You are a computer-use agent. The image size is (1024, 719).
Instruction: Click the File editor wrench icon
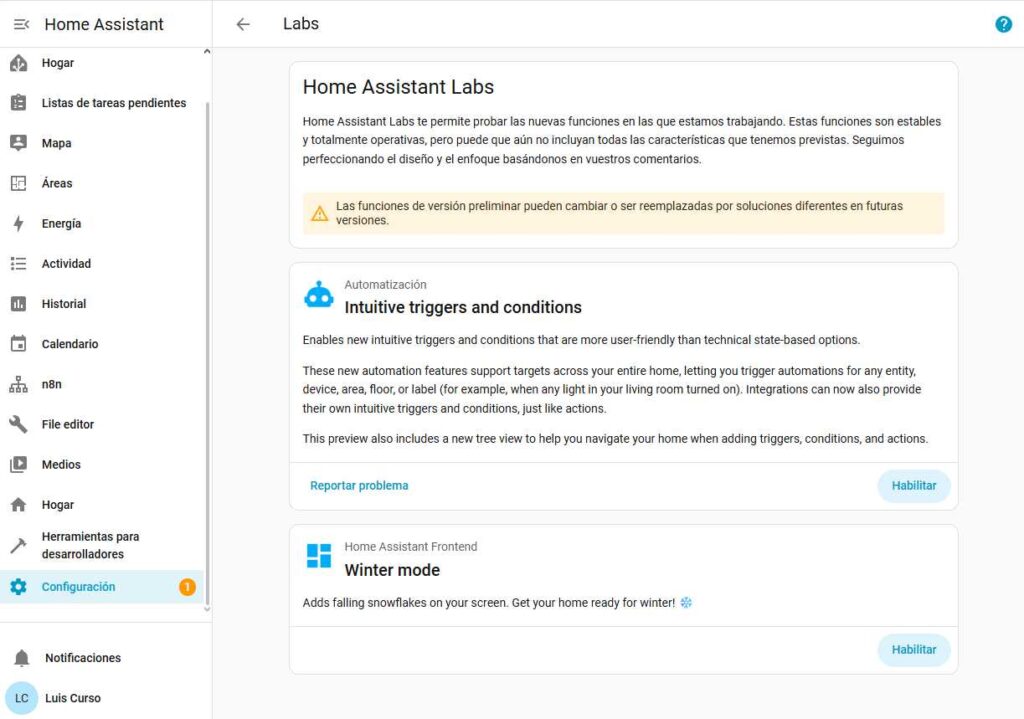(18, 424)
